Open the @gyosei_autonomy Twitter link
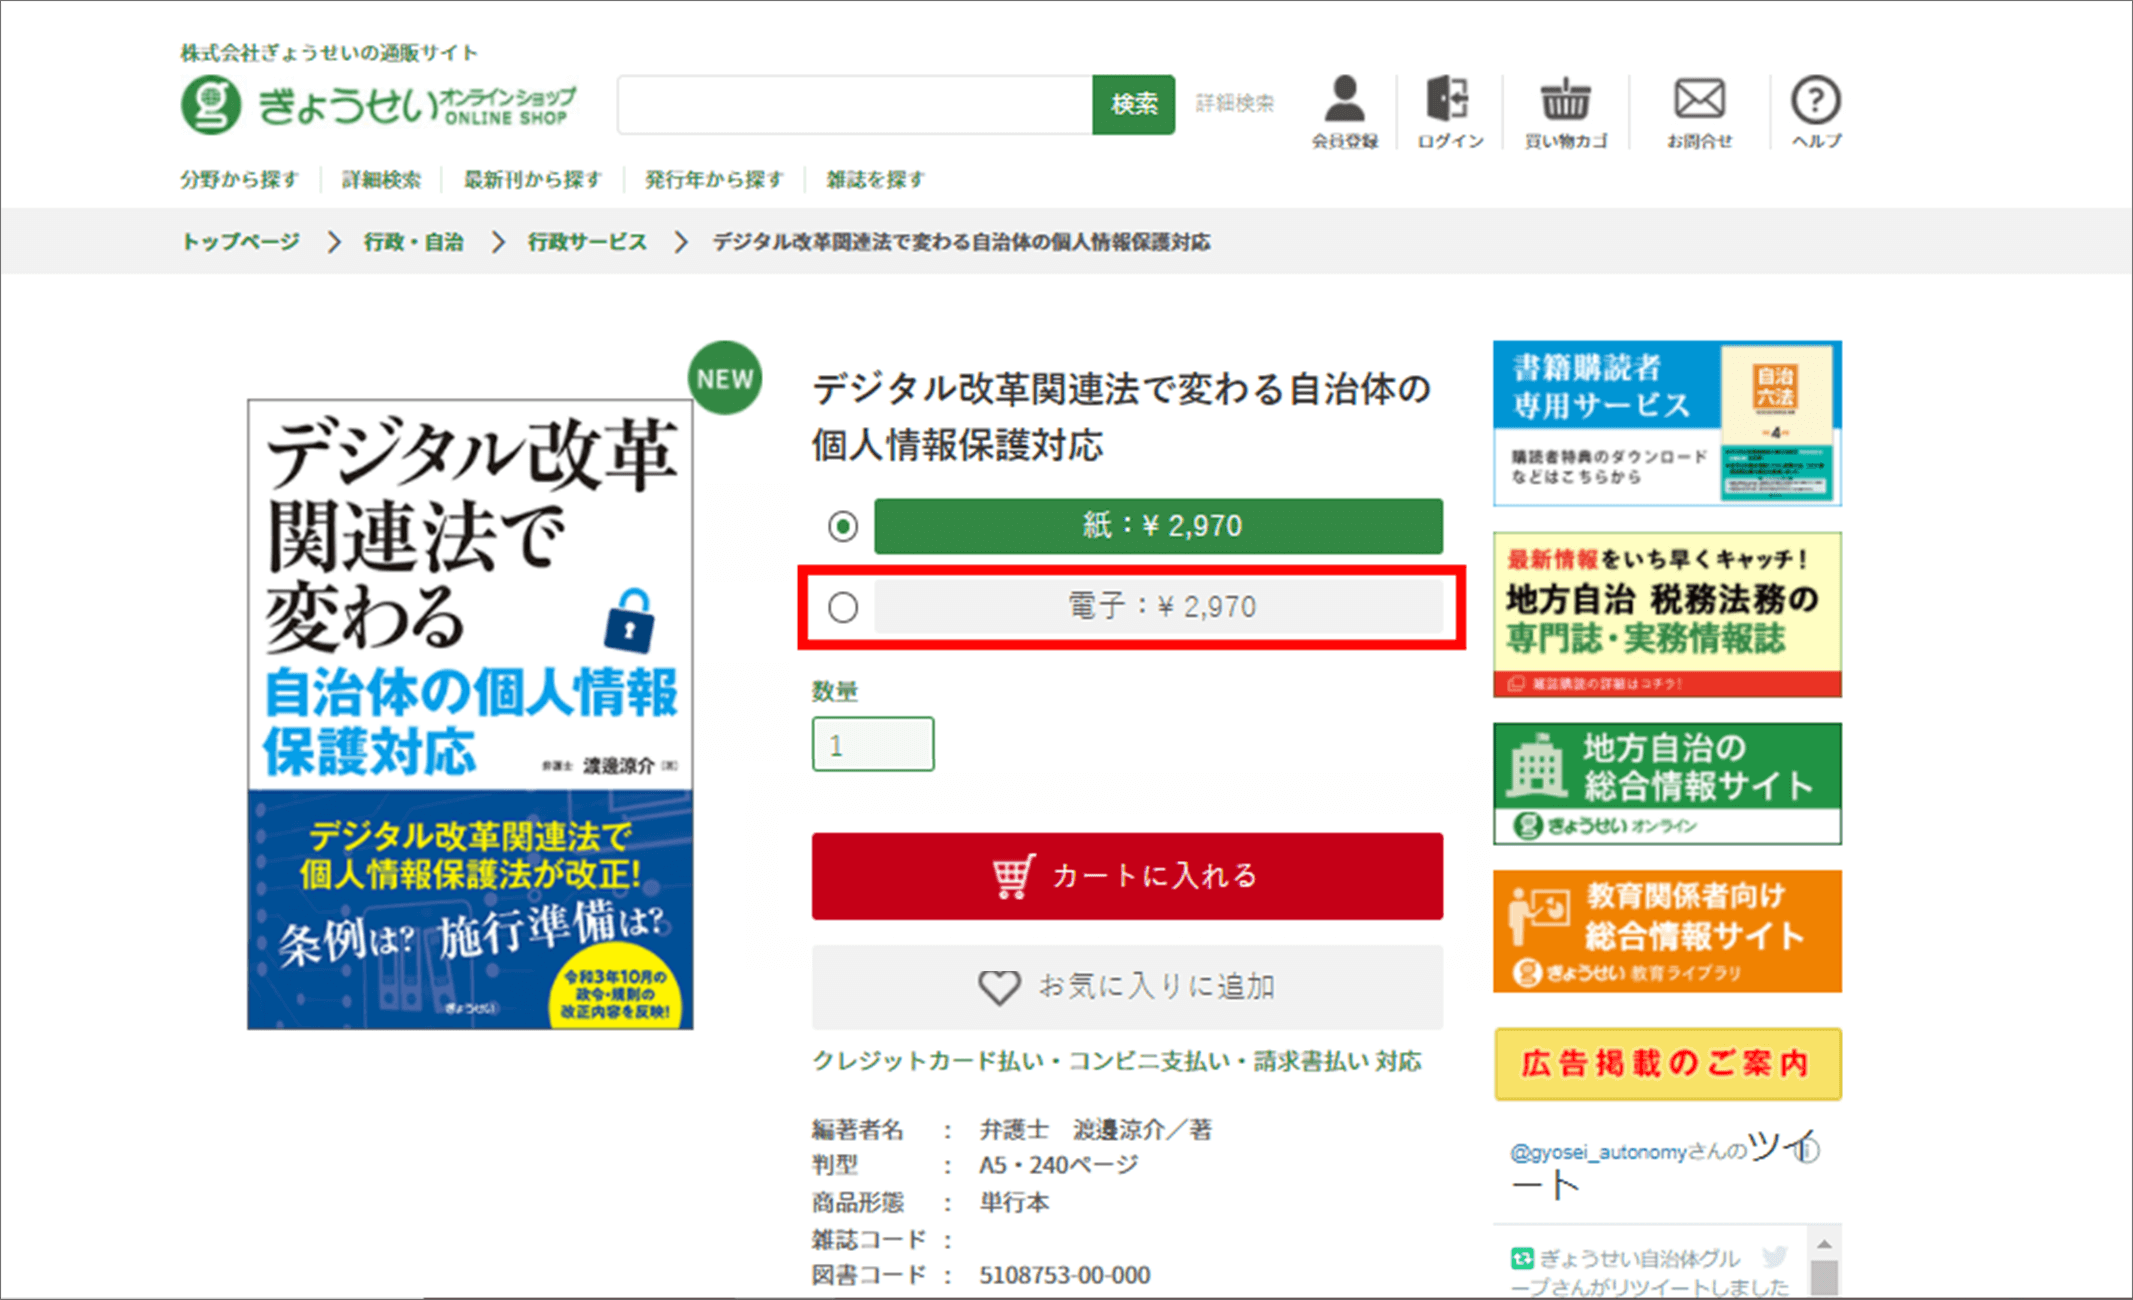2133x1300 pixels. click(1598, 1152)
